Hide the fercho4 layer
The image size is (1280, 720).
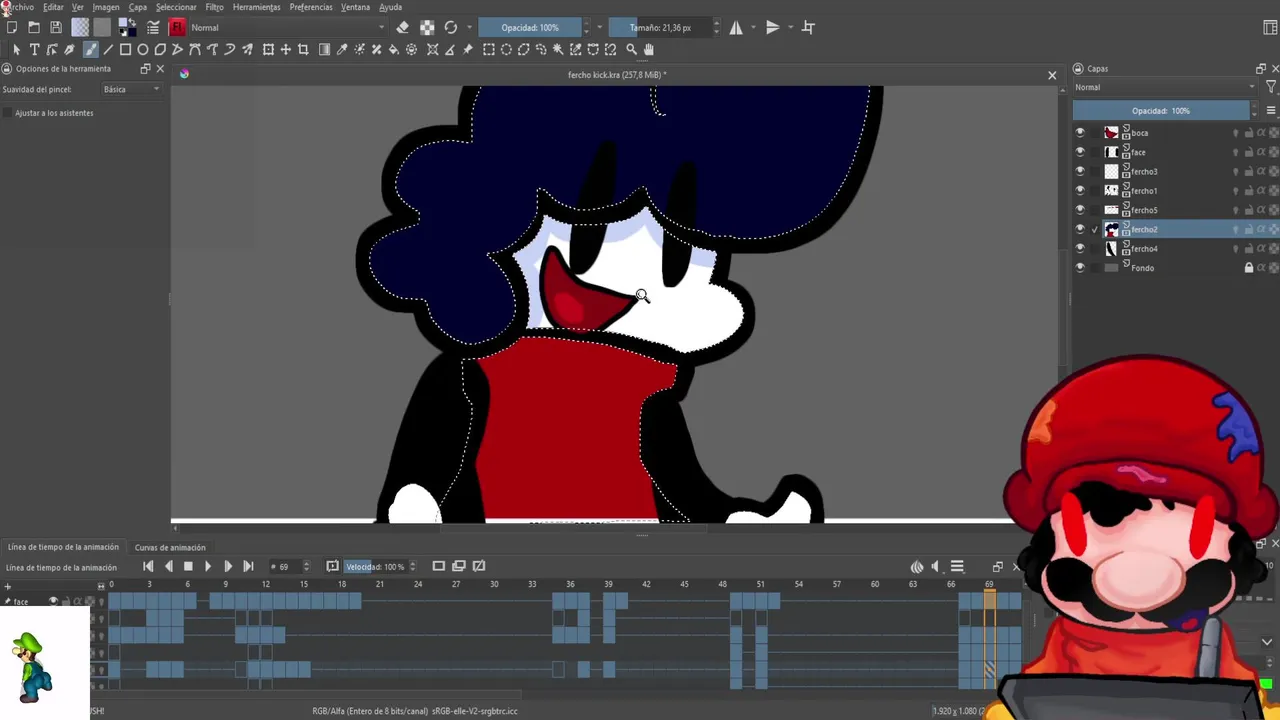(x=1080, y=248)
